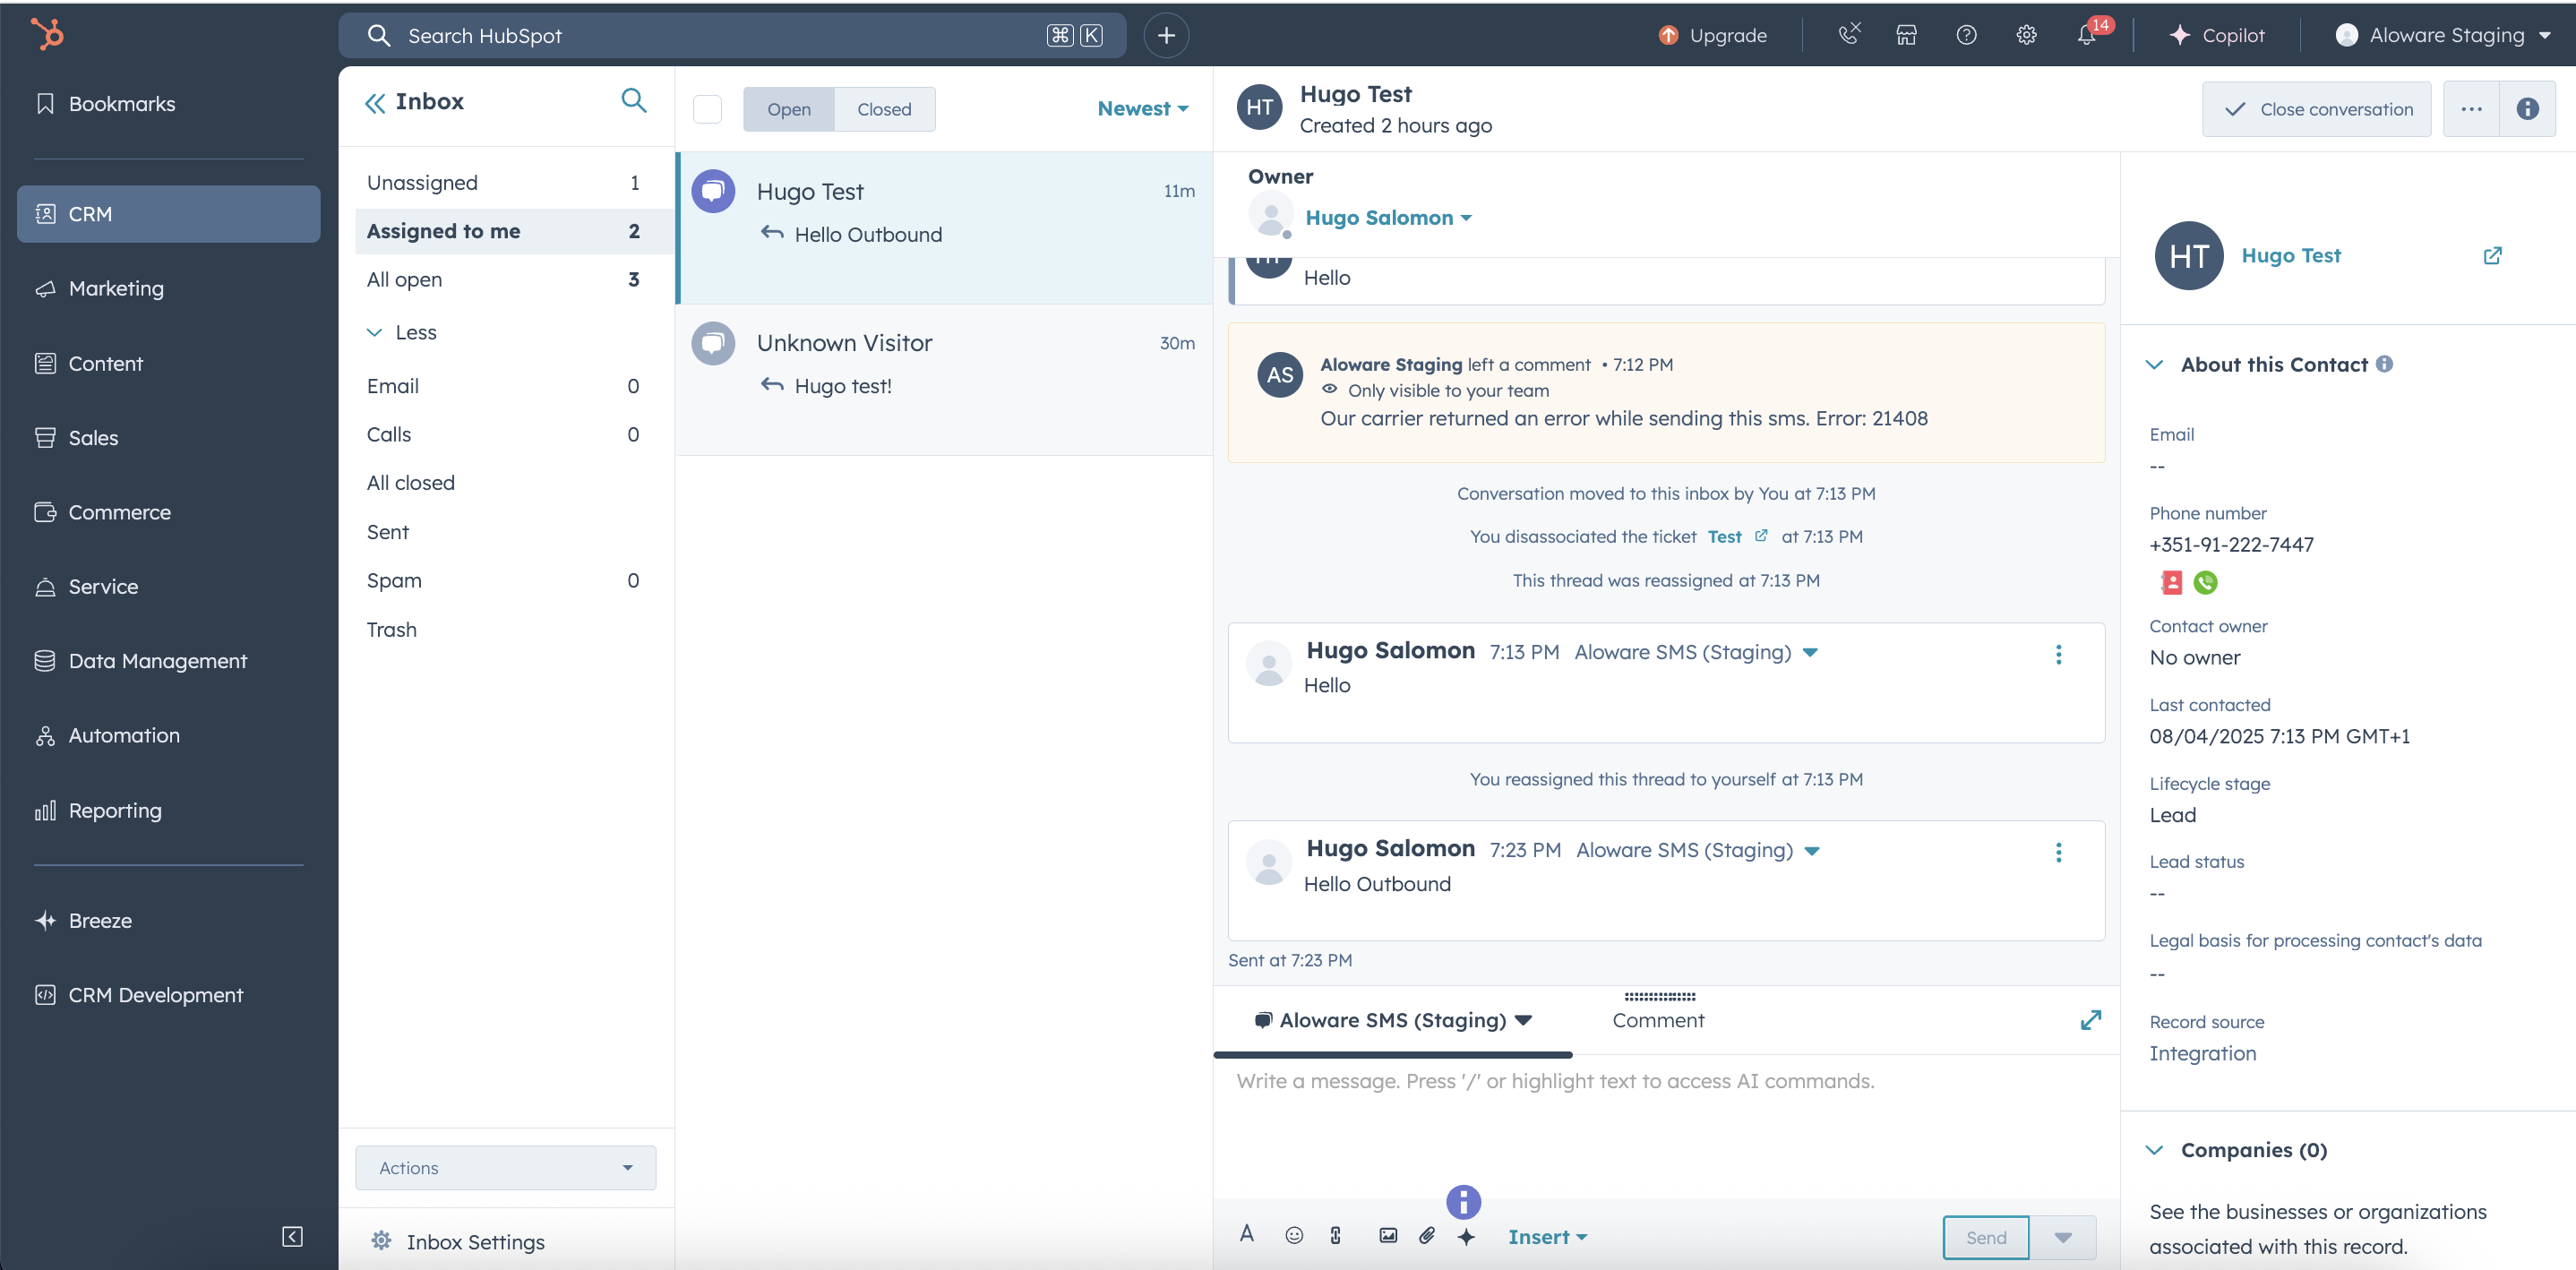The width and height of the screenshot is (2576, 1270).
Task: Open conversation more options ellipsis
Action: 2471,109
